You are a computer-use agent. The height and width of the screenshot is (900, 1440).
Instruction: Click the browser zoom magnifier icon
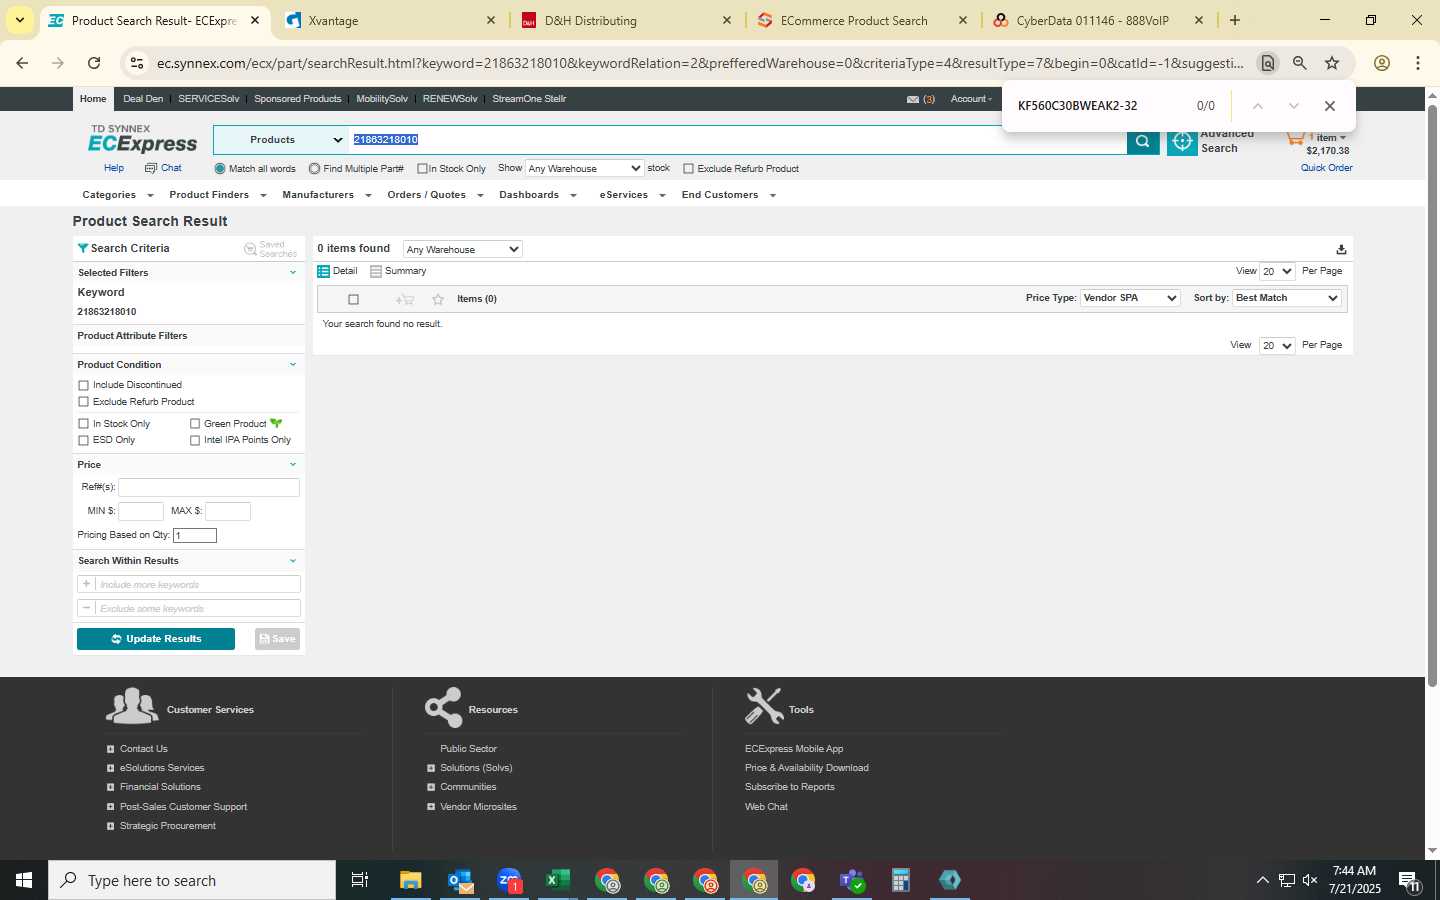tap(1300, 63)
